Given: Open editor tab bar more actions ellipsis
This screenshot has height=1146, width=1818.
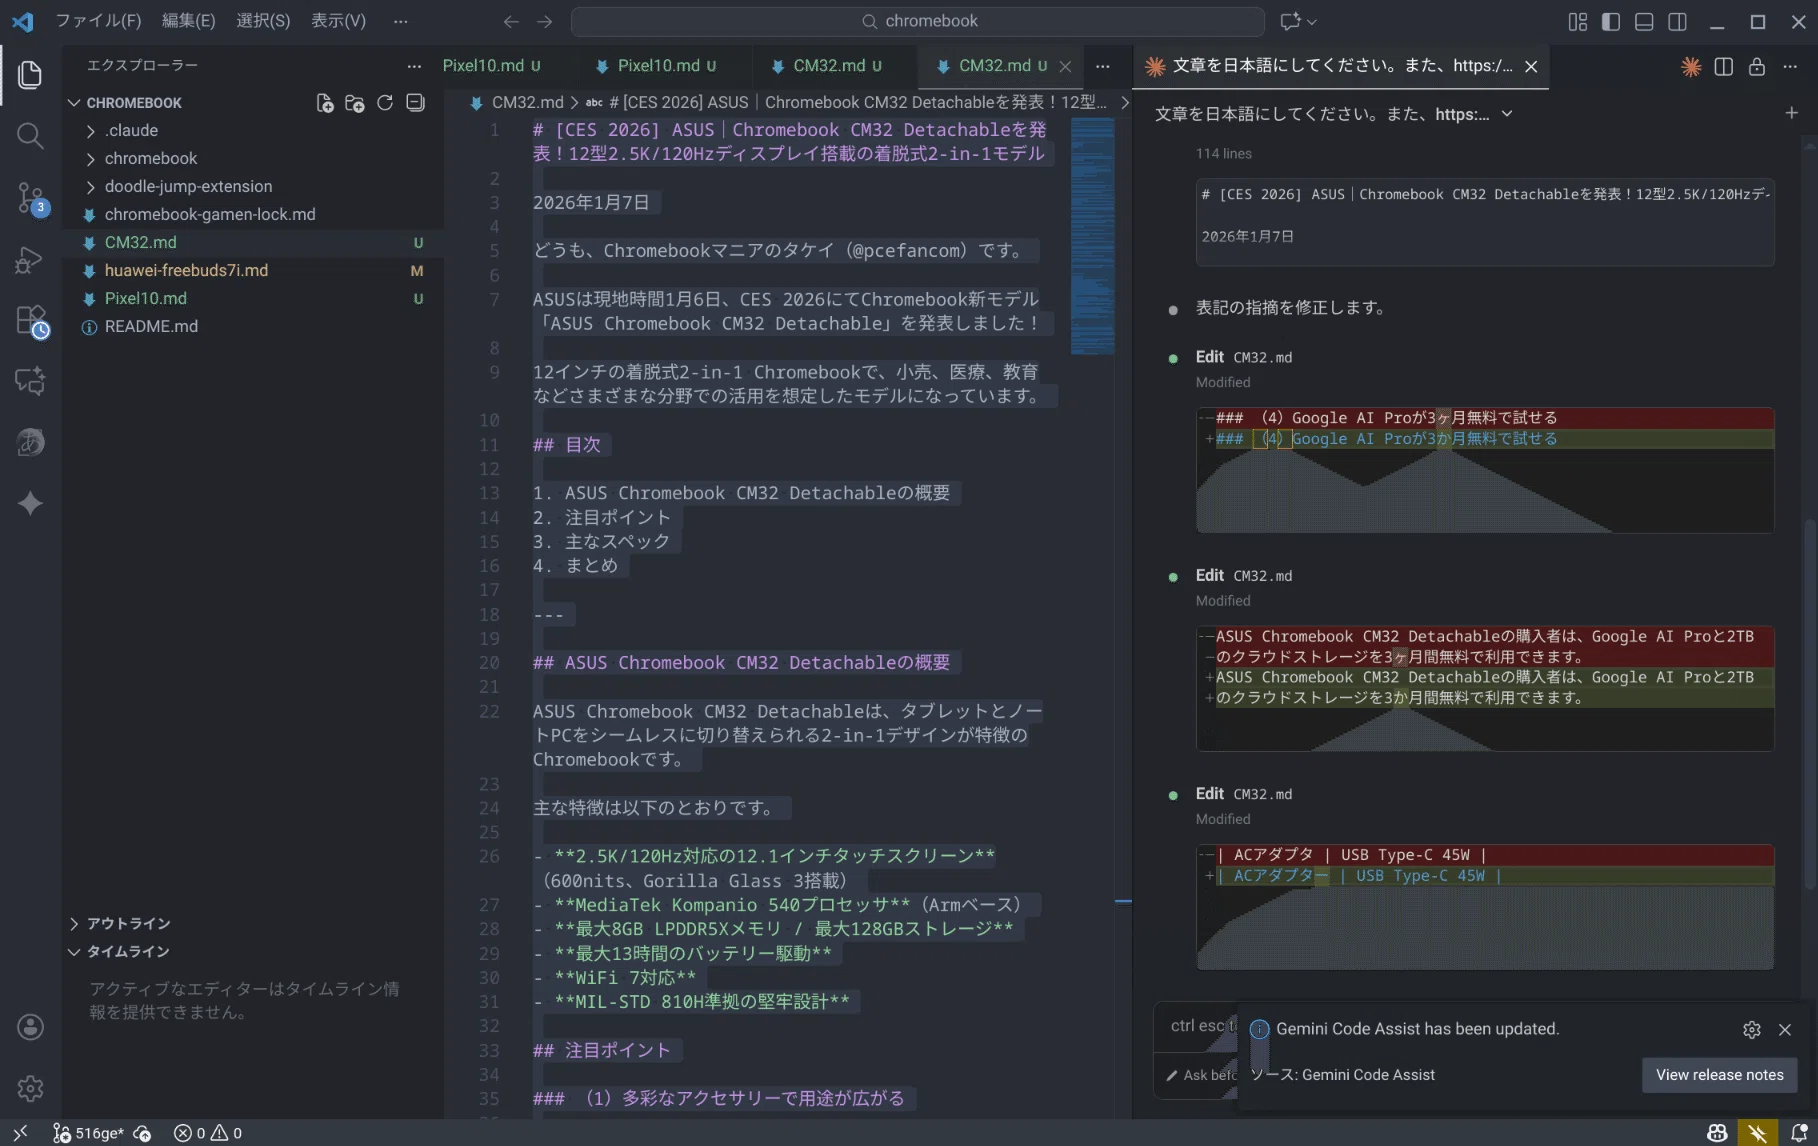Looking at the screenshot, I should tap(1102, 66).
